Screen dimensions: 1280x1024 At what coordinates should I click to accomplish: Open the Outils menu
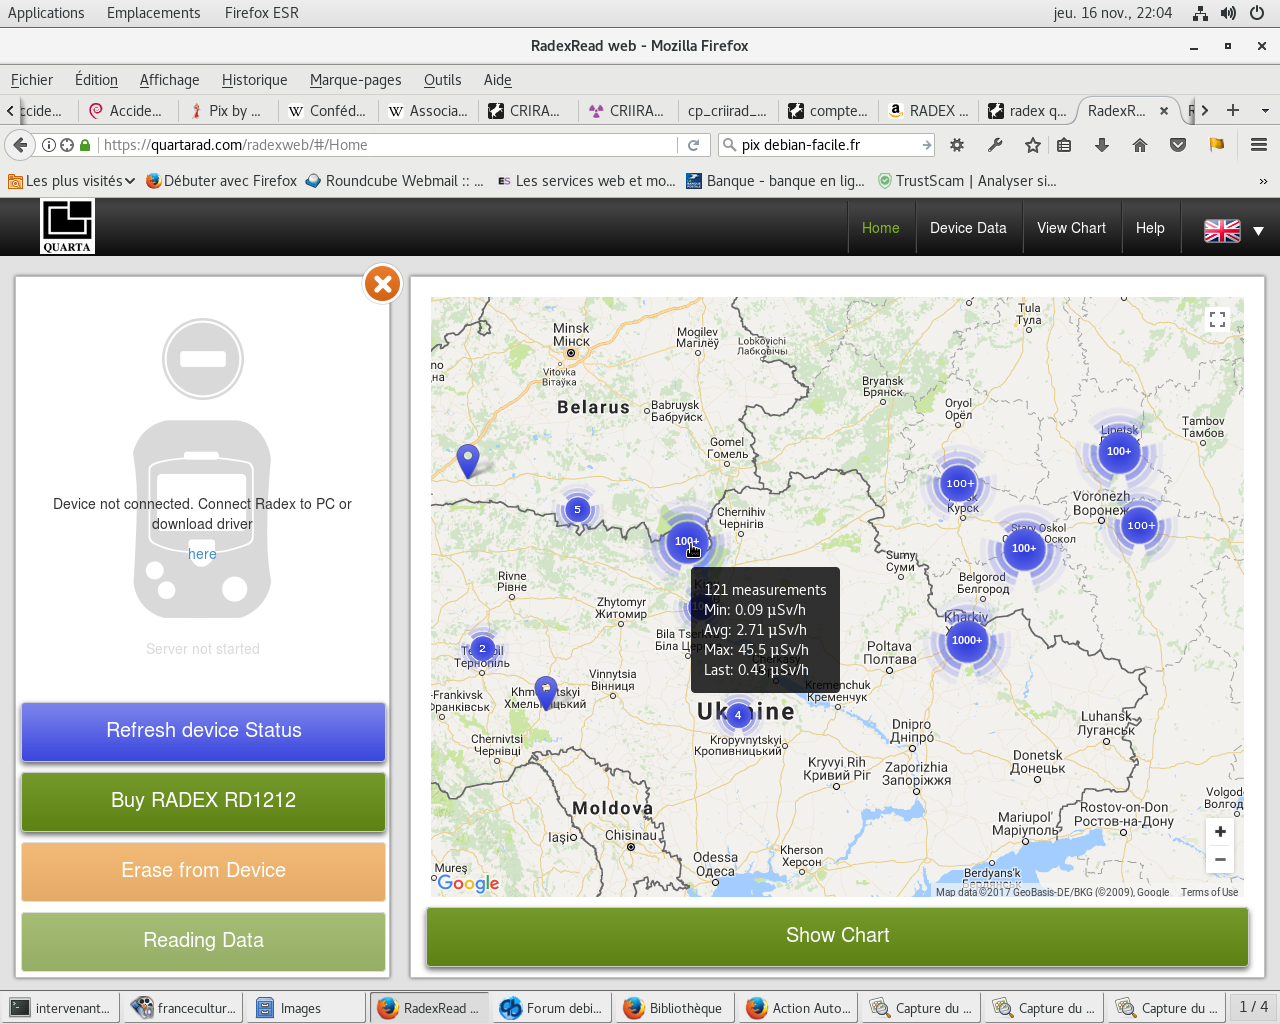[x=442, y=80]
